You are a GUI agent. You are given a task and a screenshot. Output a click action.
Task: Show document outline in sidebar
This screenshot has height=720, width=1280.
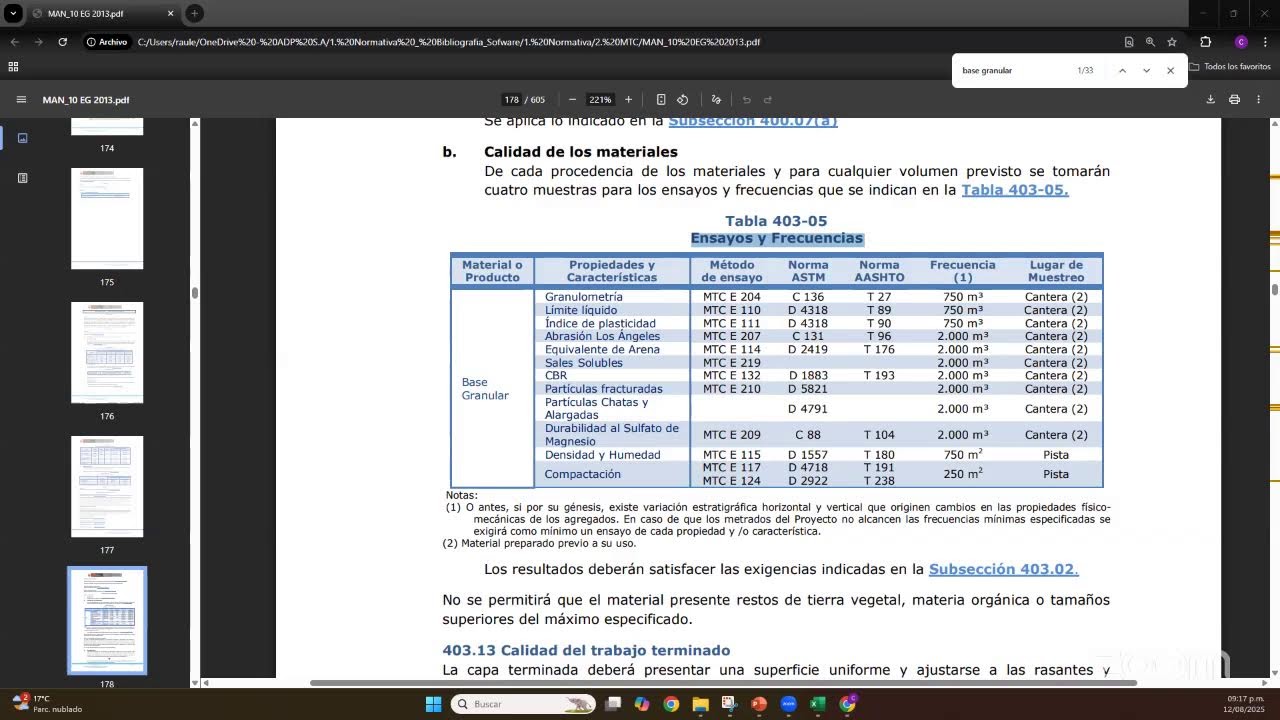pyautogui.click(x=22, y=178)
